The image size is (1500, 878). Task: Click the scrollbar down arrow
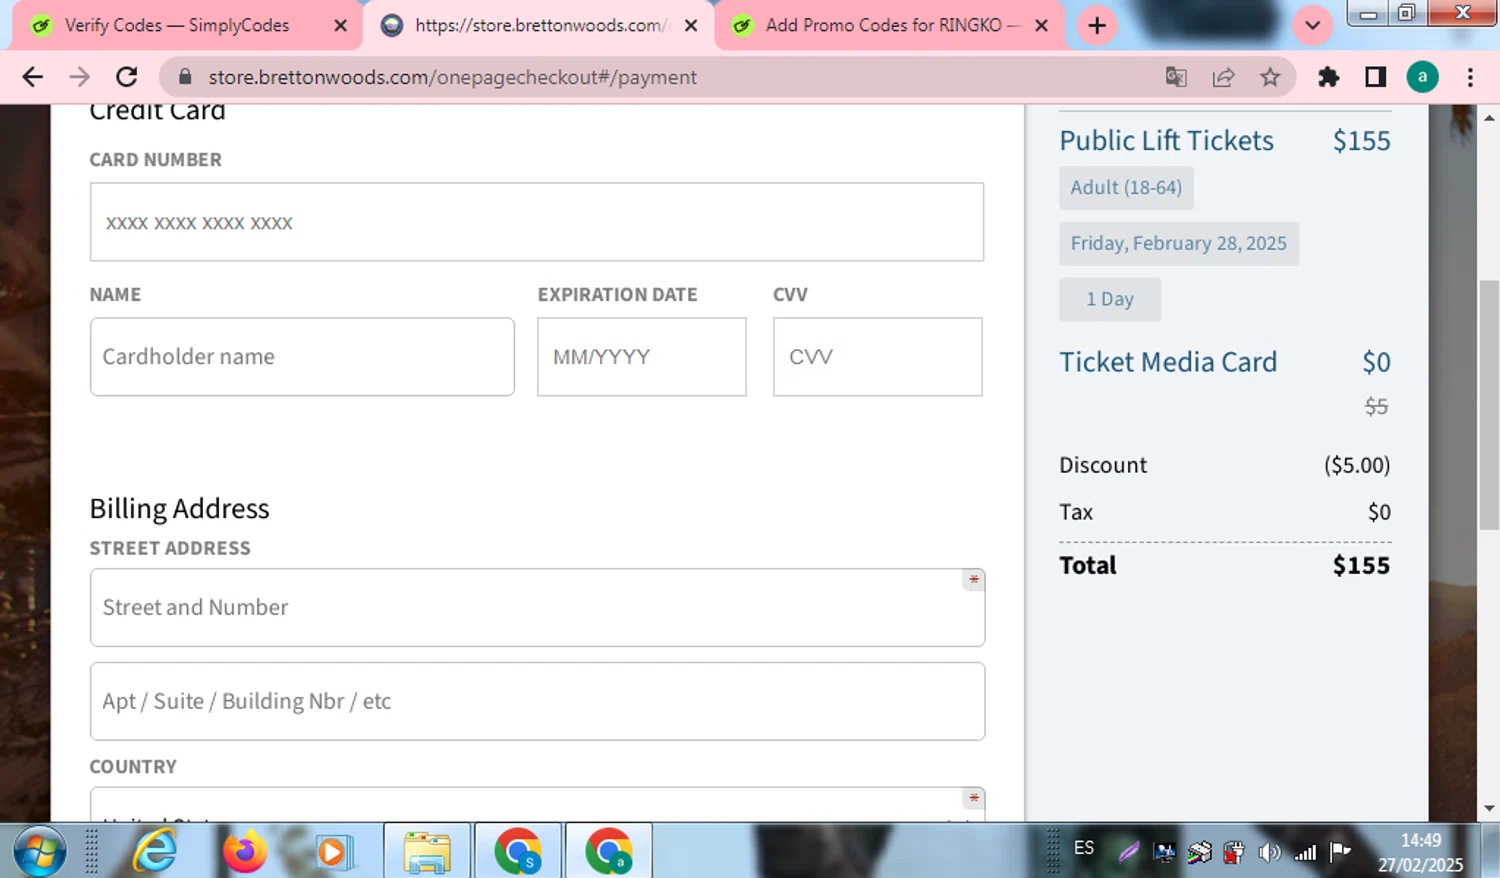click(x=1489, y=808)
